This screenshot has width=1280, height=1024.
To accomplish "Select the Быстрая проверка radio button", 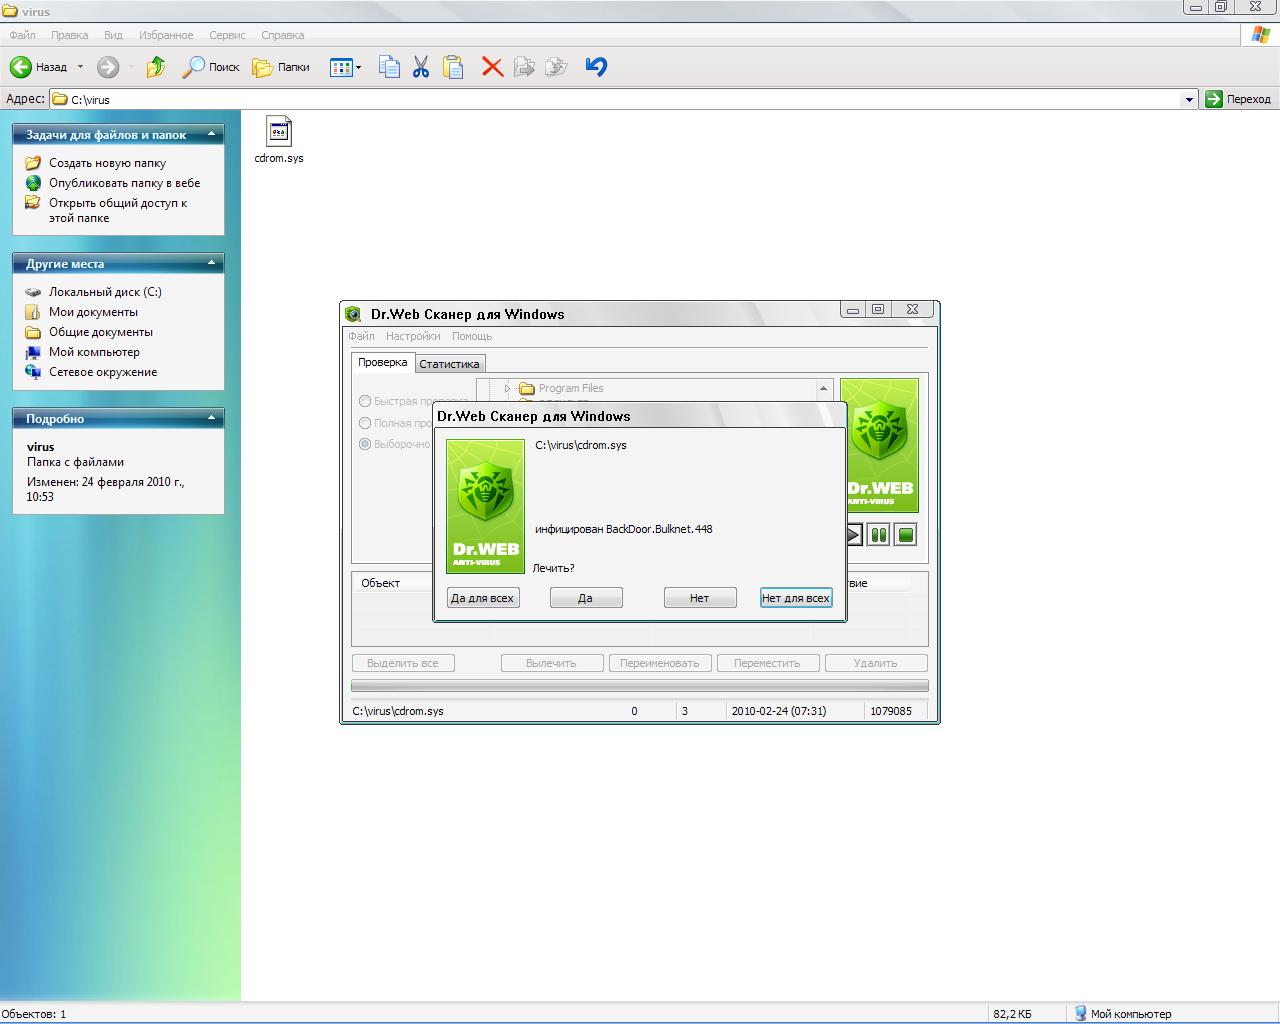I will tap(365, 401).
